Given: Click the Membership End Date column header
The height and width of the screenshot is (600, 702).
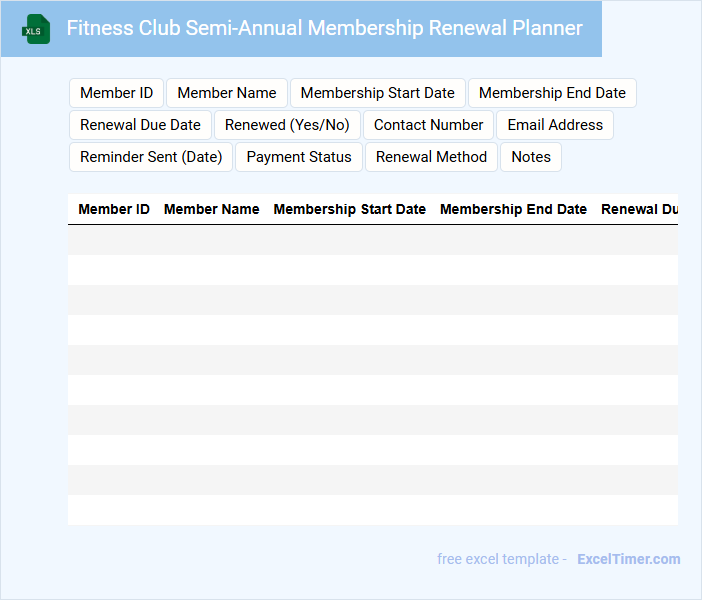Looking at the screenshot, I should point(513,209).
